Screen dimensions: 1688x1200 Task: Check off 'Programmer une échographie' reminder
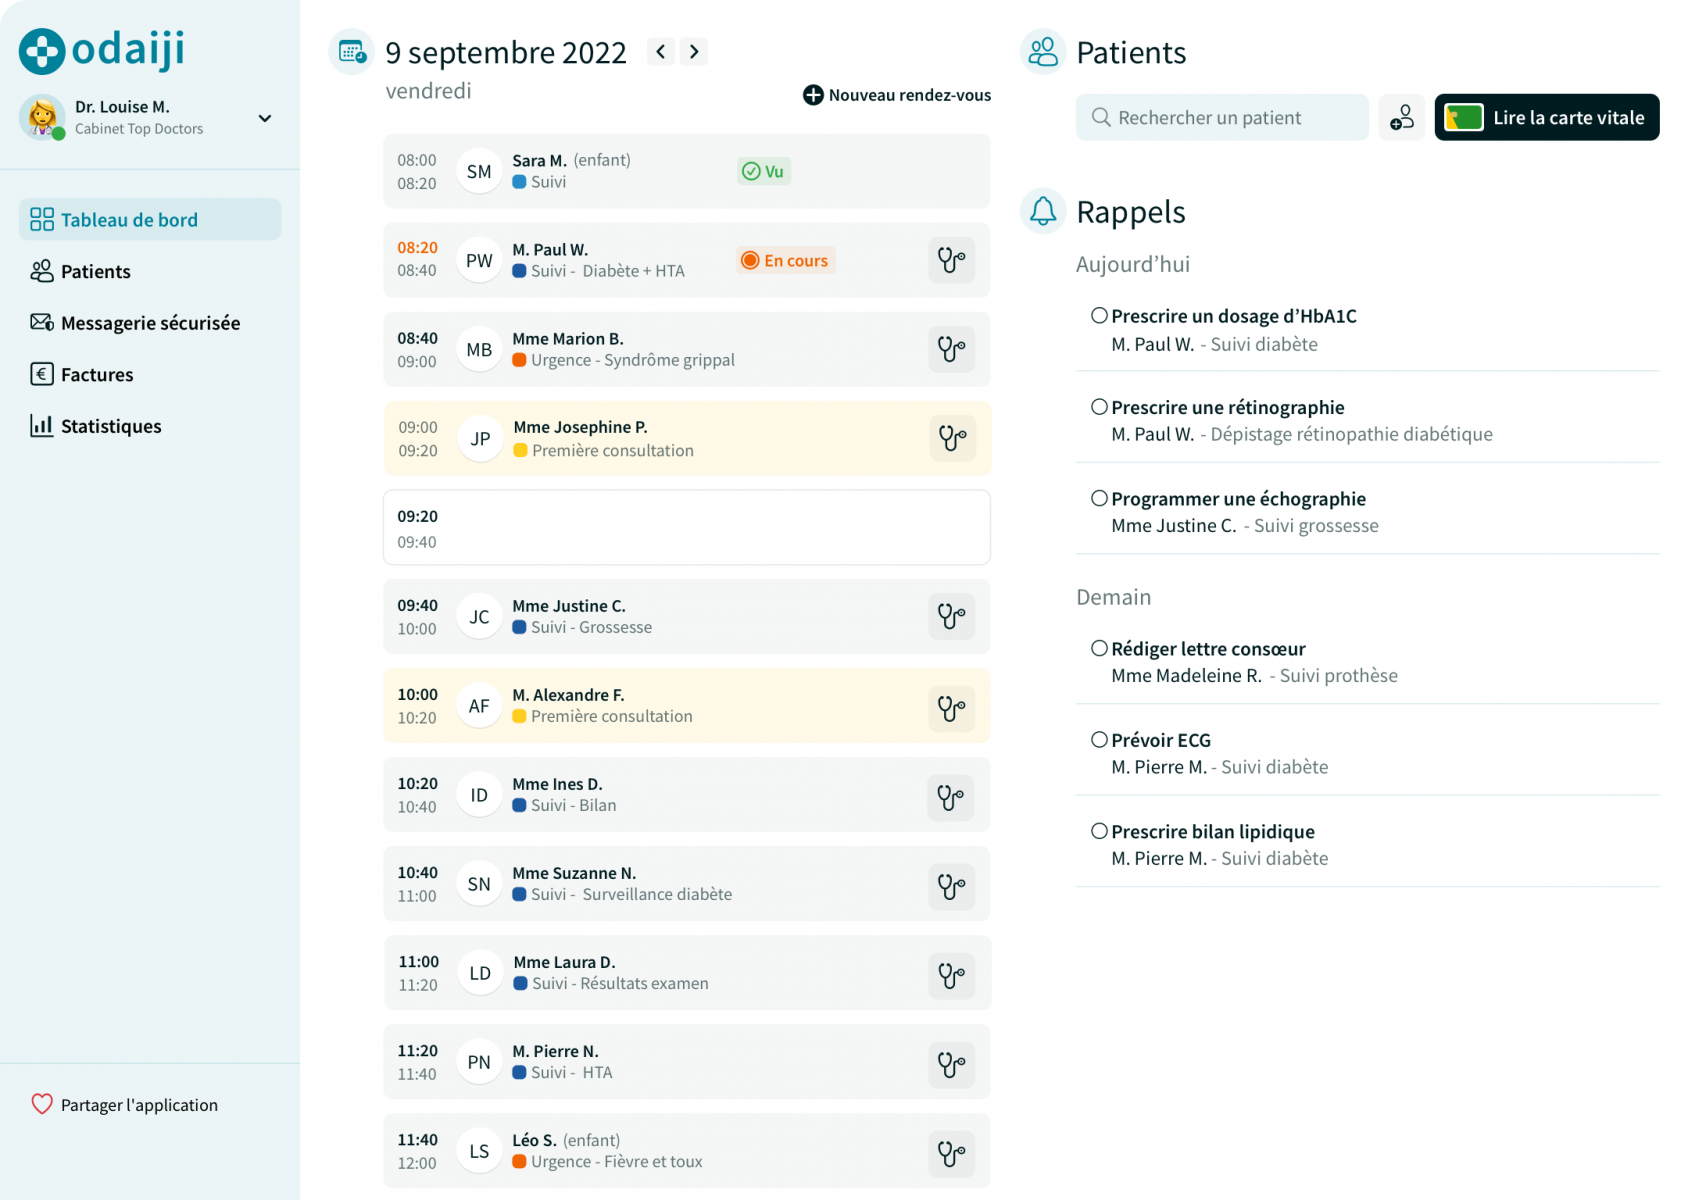[x=1099, y=499]
